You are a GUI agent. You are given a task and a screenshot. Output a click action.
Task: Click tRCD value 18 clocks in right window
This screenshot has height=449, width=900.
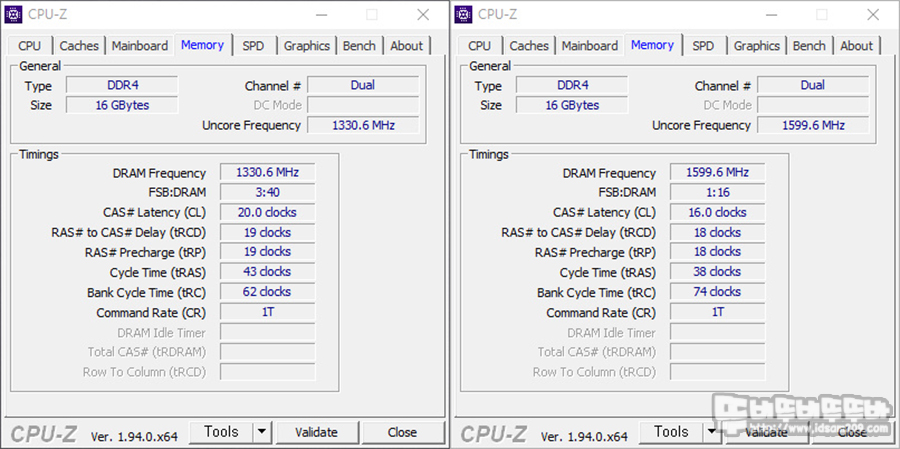tap(717, 233)
